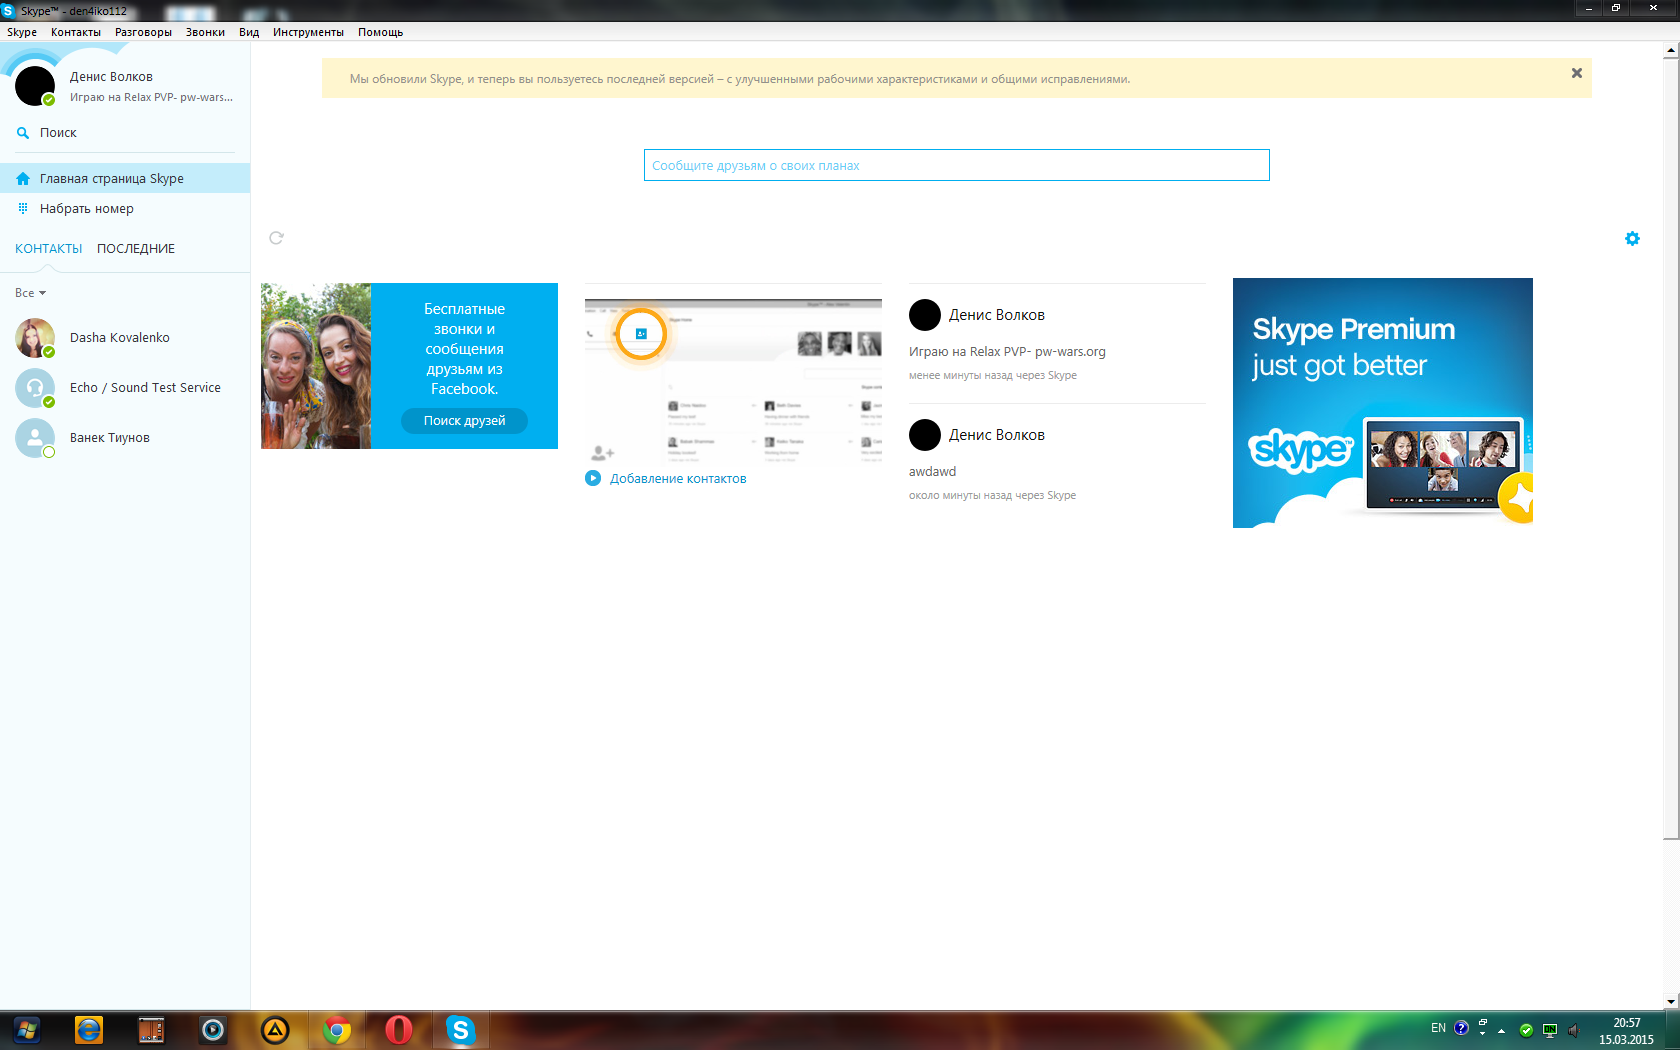This screenshot has width=1680, height=1050.
Task: Open the Skype menu
Action: pos(22,32)
